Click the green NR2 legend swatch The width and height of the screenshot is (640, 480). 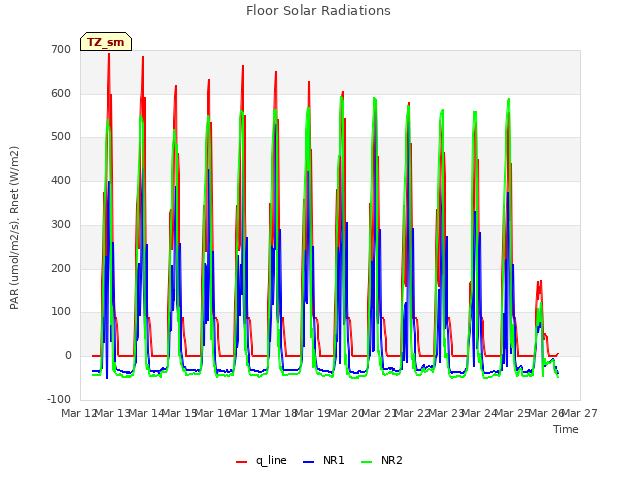(x=367, y=462)
